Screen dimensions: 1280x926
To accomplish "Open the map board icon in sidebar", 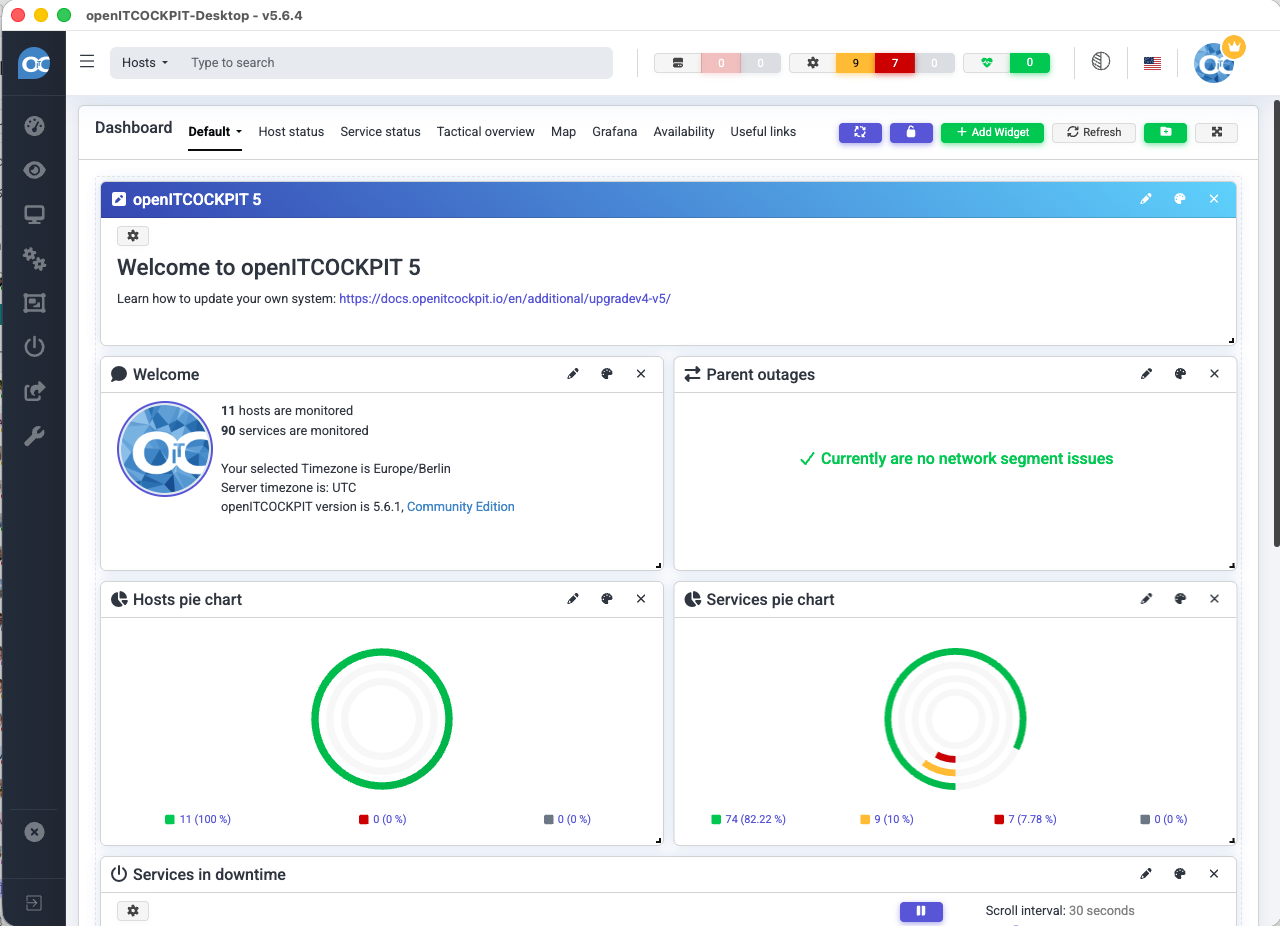I will [34, 302].
